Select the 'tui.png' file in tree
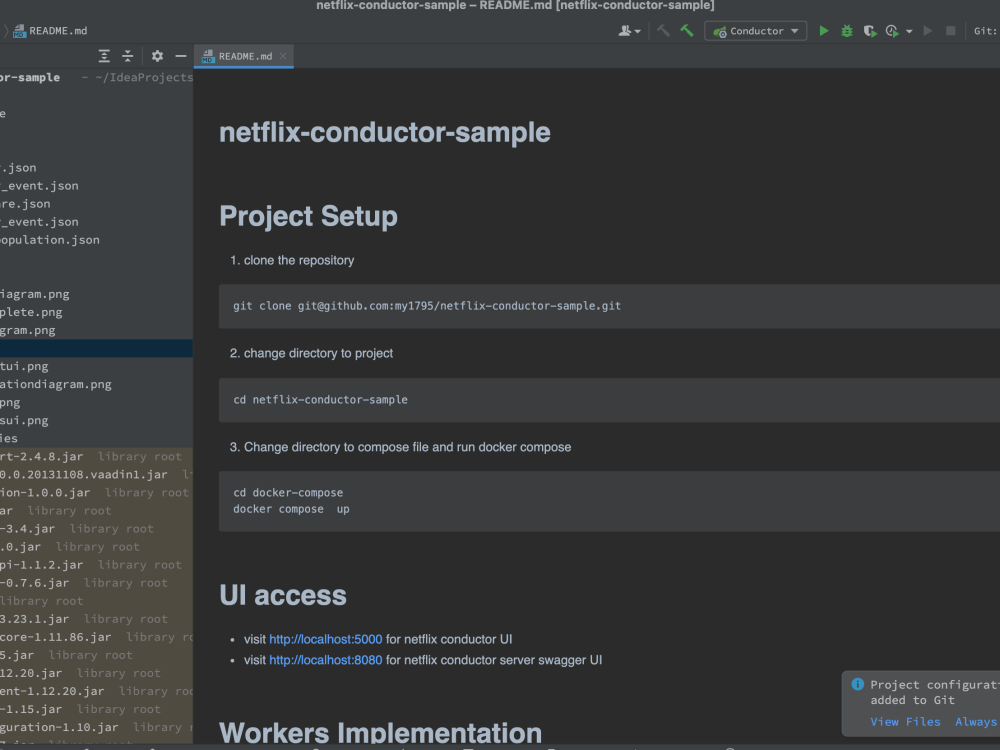Image resolution: width=1000 pixels, height=750 pixels. (x=96, y=367)
